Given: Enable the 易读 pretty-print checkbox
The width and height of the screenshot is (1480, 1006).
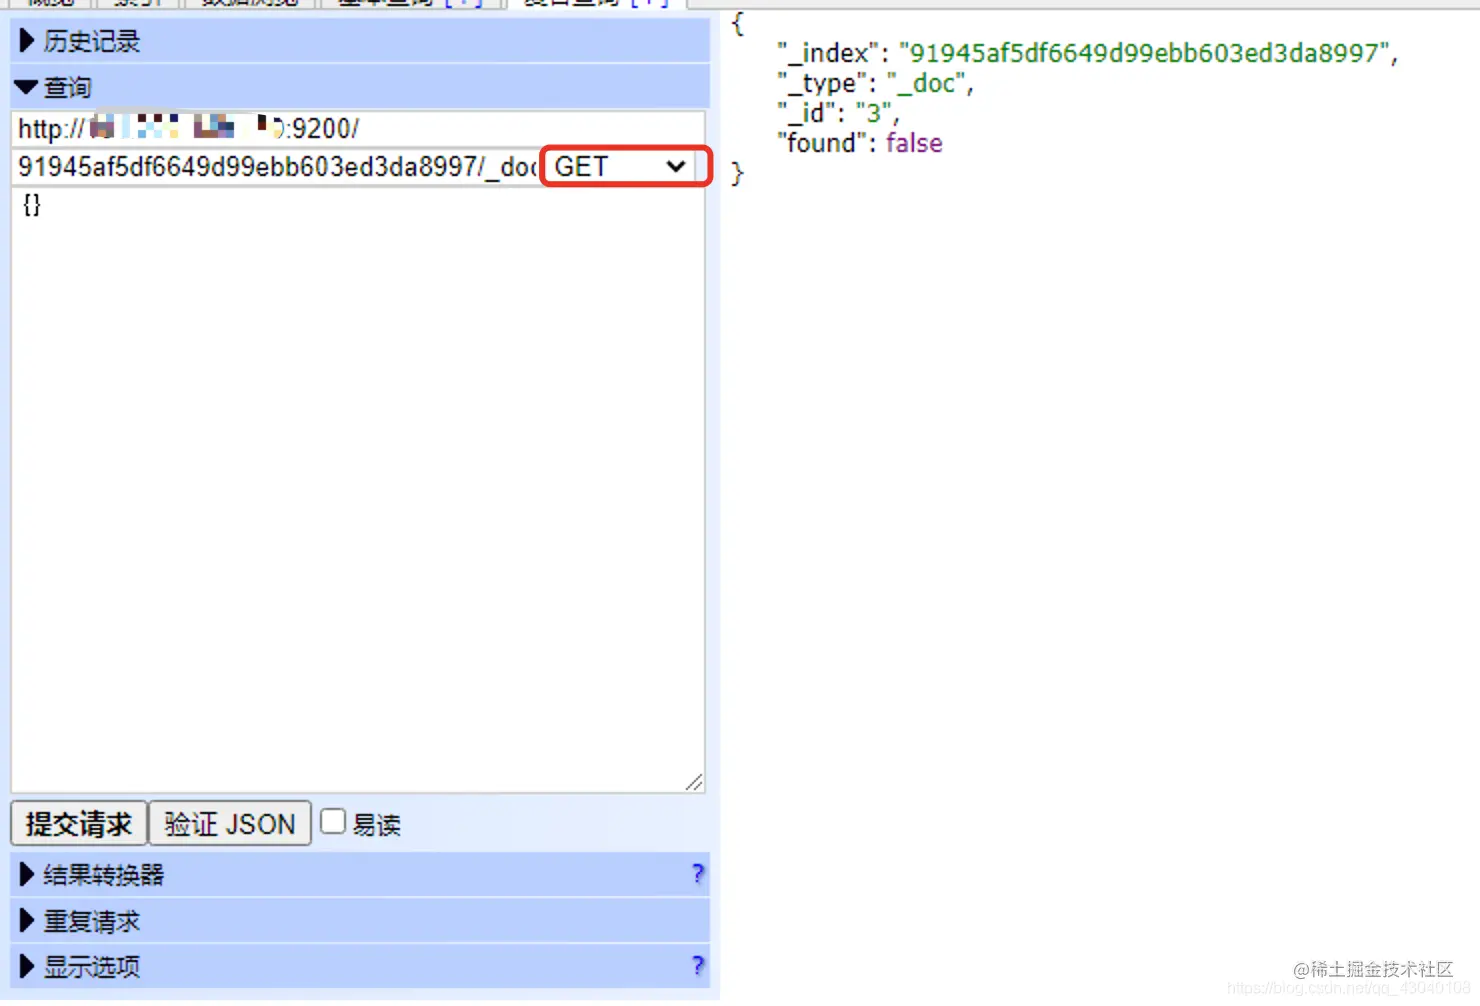Looking at the screenshot, I should tap(333, 822).
